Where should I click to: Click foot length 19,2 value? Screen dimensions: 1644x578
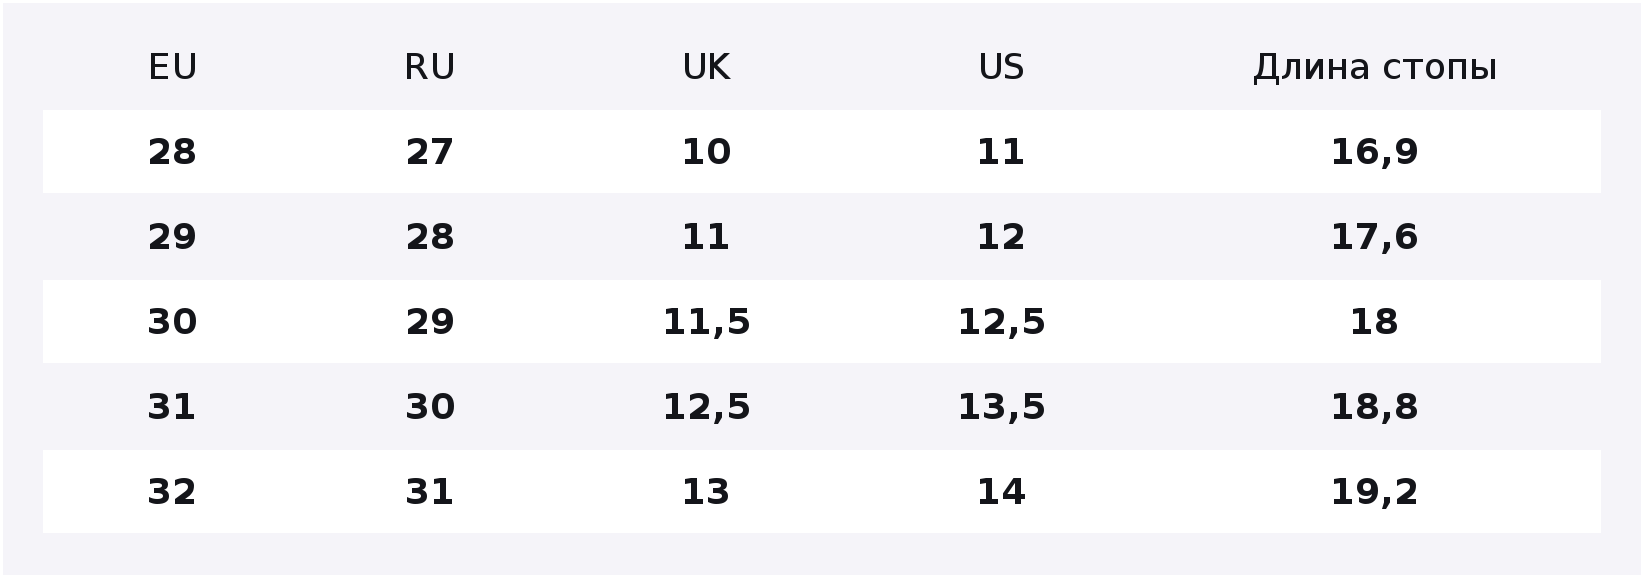(x=1374, y=492)
